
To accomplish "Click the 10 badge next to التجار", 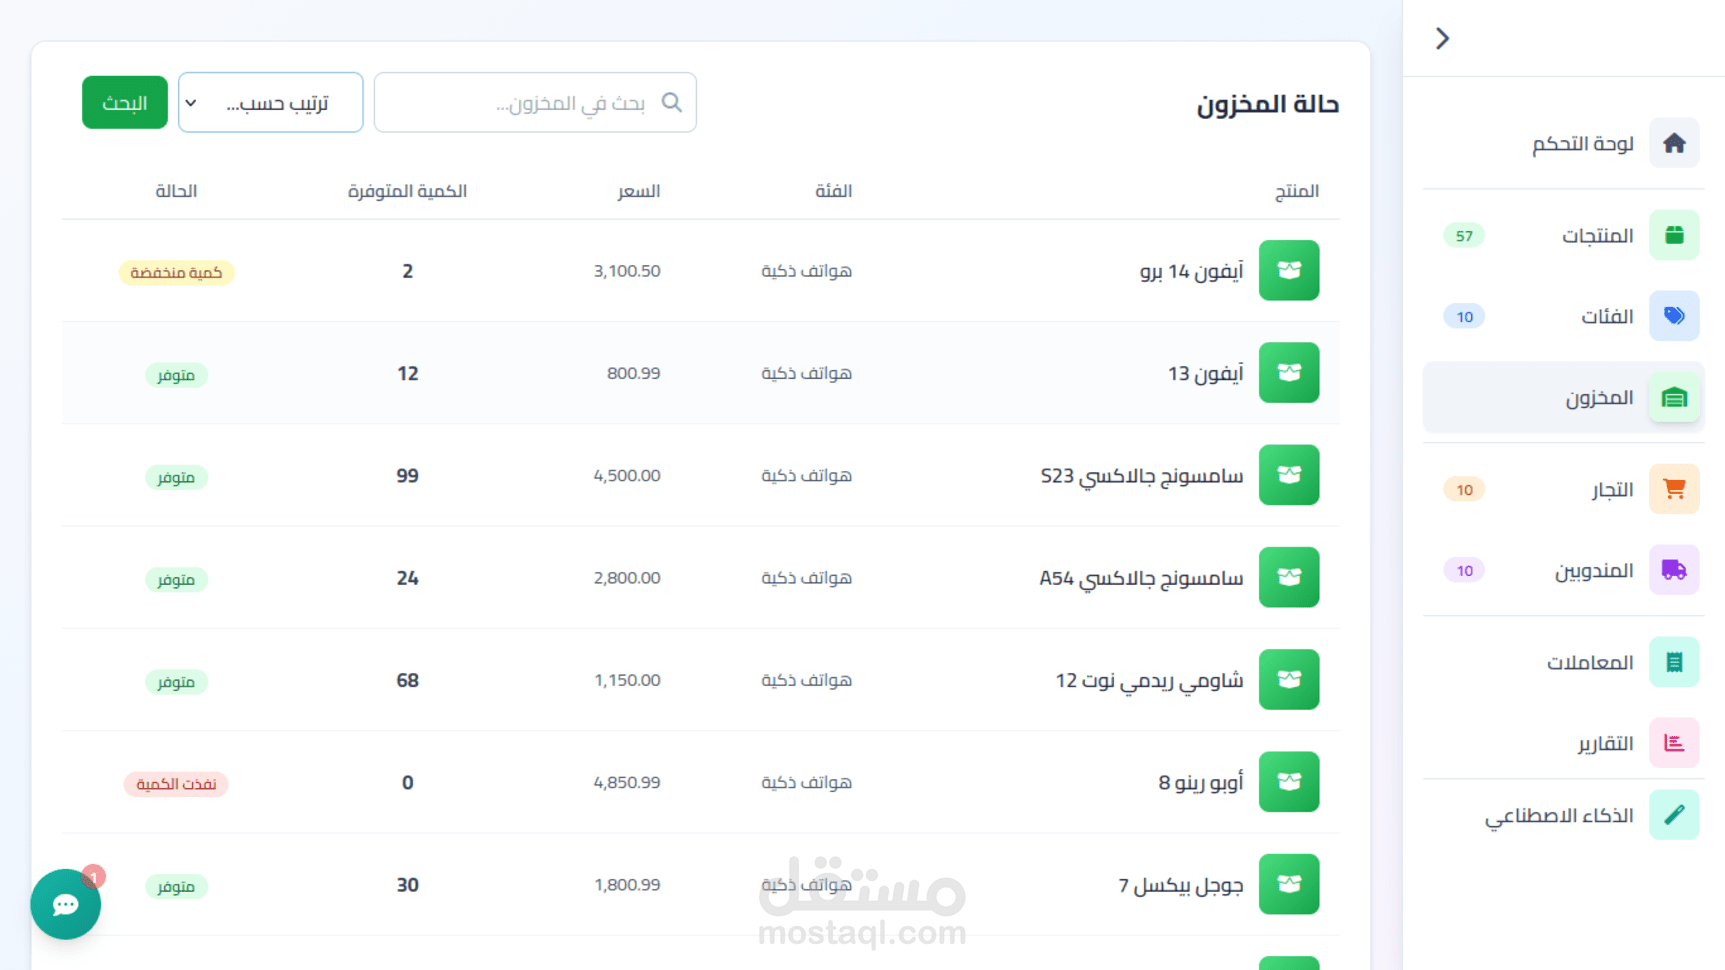I will (x=1464, y=490).
